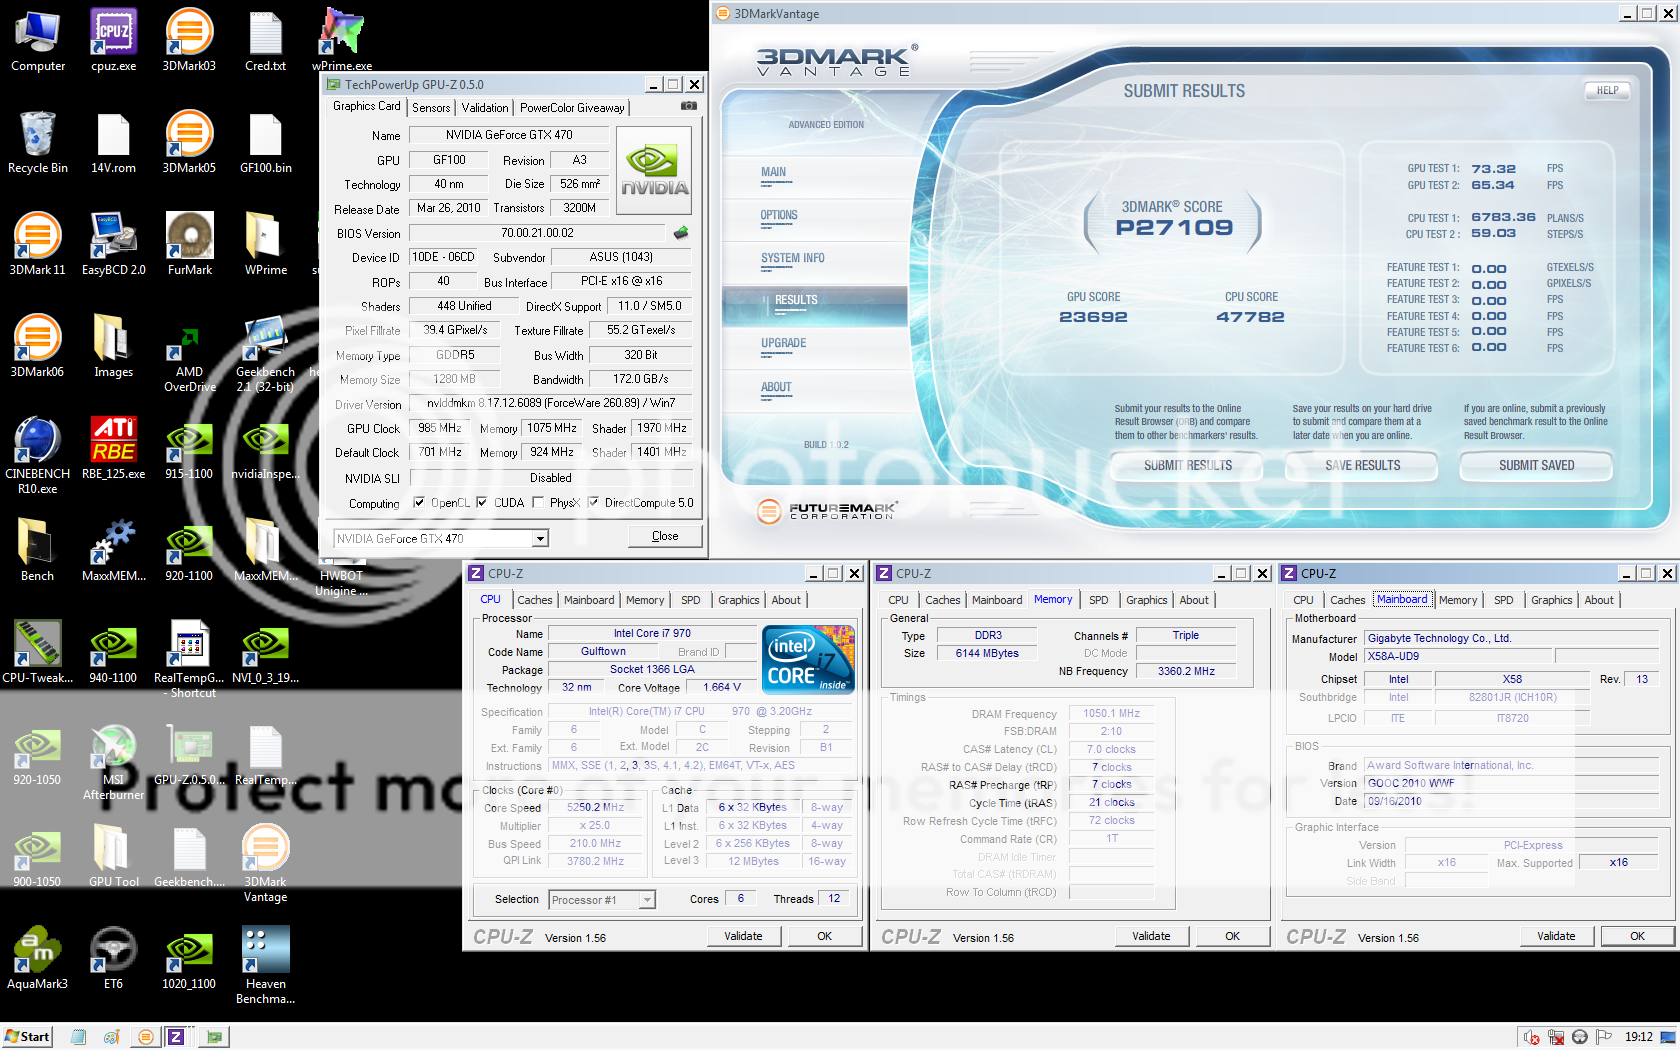Image resolution: width=1680 pixels, height=1050 pixels.
Task: Toggle the OpenCL checkbox in GPU-Z
Action: (419, 503)
